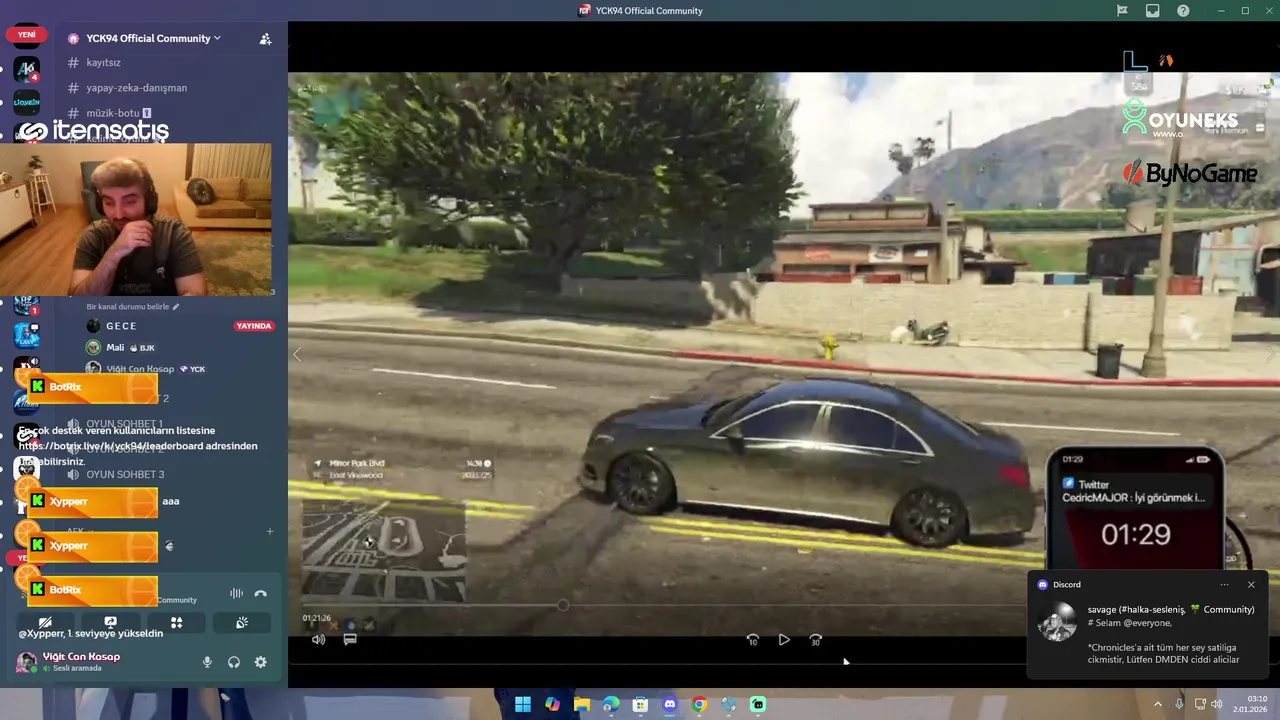The height and width of the screenshot is (720, 1280).
Task: Click the video volume speaker icon
Action: tap(318, 639)
